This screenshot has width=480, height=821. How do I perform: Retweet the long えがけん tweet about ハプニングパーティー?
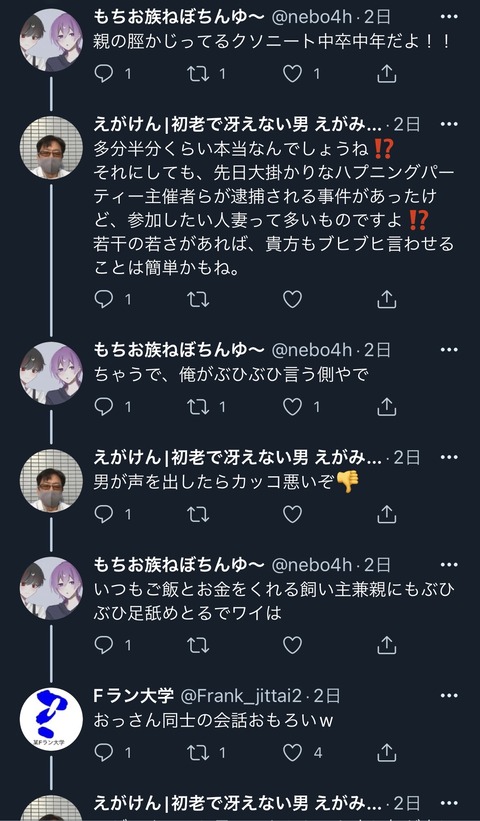tap(198, 299)
